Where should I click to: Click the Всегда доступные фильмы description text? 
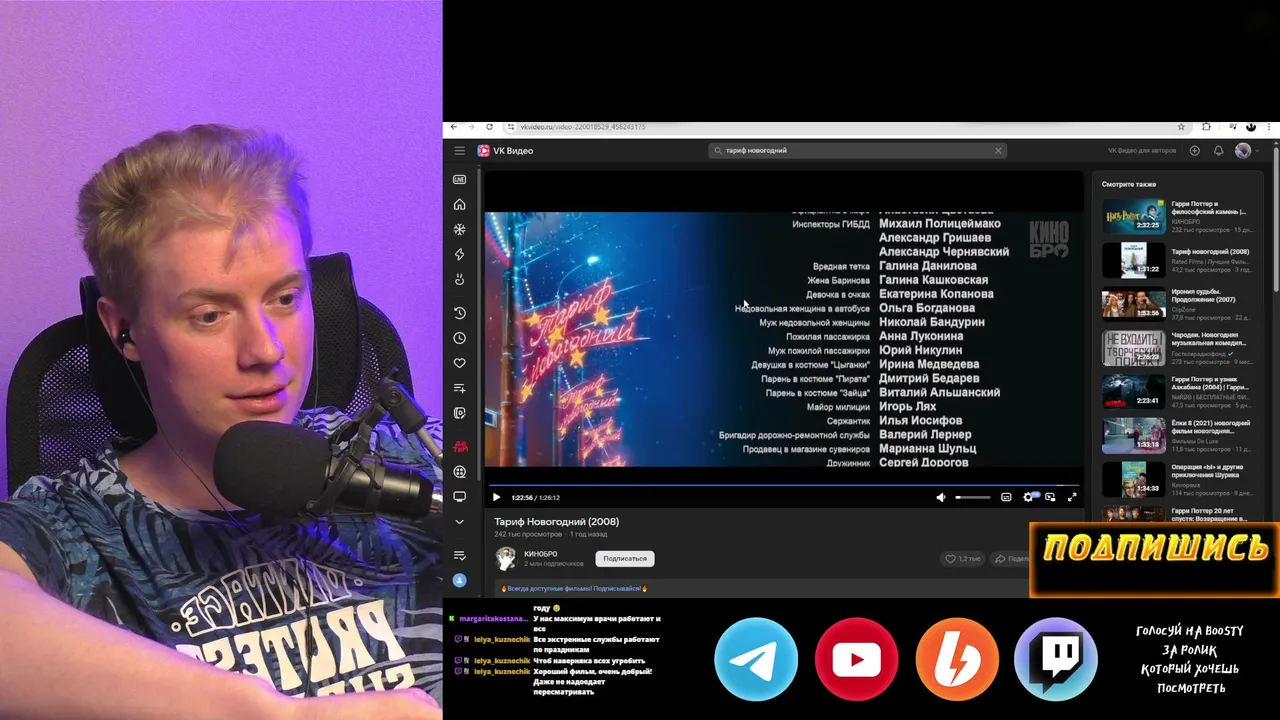(574, 588)
